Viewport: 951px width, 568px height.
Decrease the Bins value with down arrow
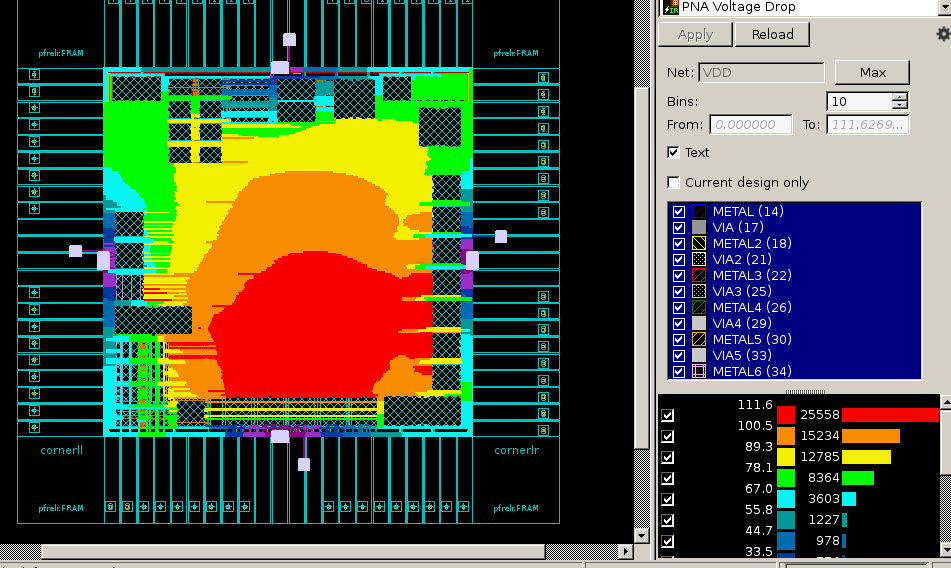(901, 105)
